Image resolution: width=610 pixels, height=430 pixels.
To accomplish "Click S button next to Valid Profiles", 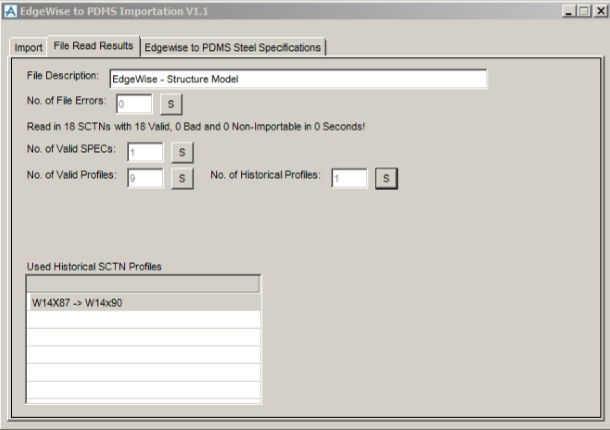I will (x=182, y=179).
